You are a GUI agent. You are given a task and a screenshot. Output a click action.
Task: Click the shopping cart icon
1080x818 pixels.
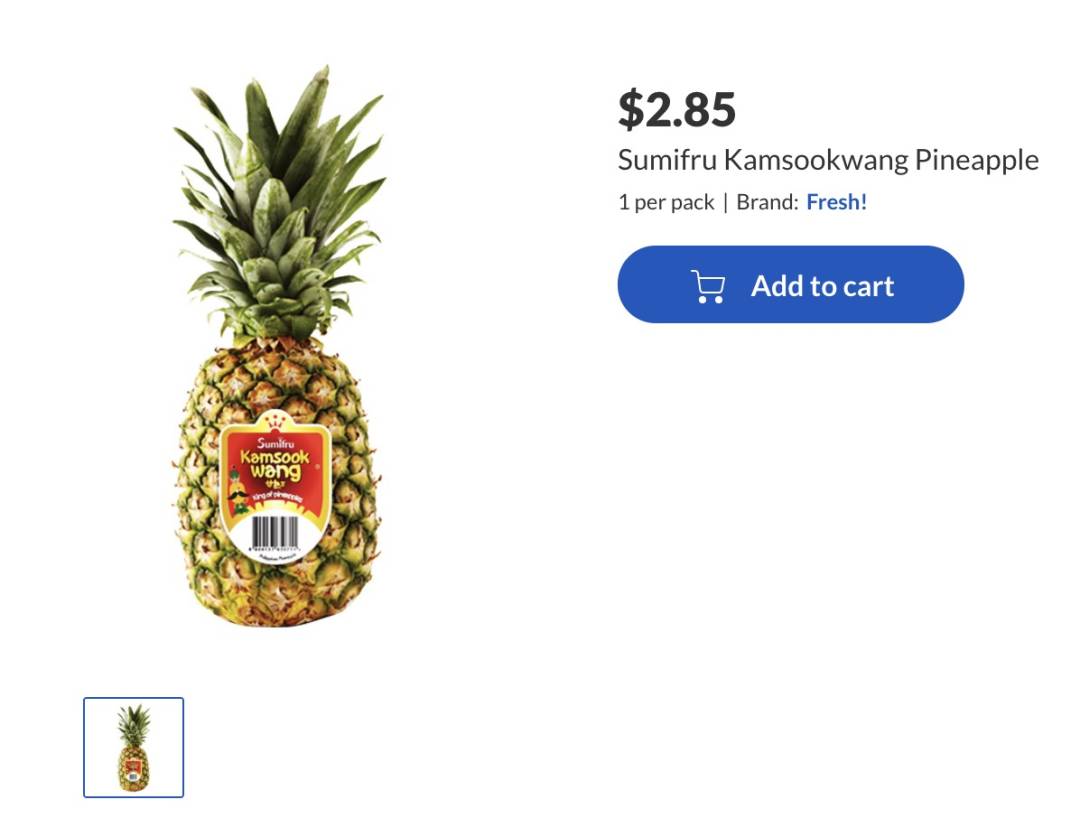pyautogui.click(x=708, y=286)
